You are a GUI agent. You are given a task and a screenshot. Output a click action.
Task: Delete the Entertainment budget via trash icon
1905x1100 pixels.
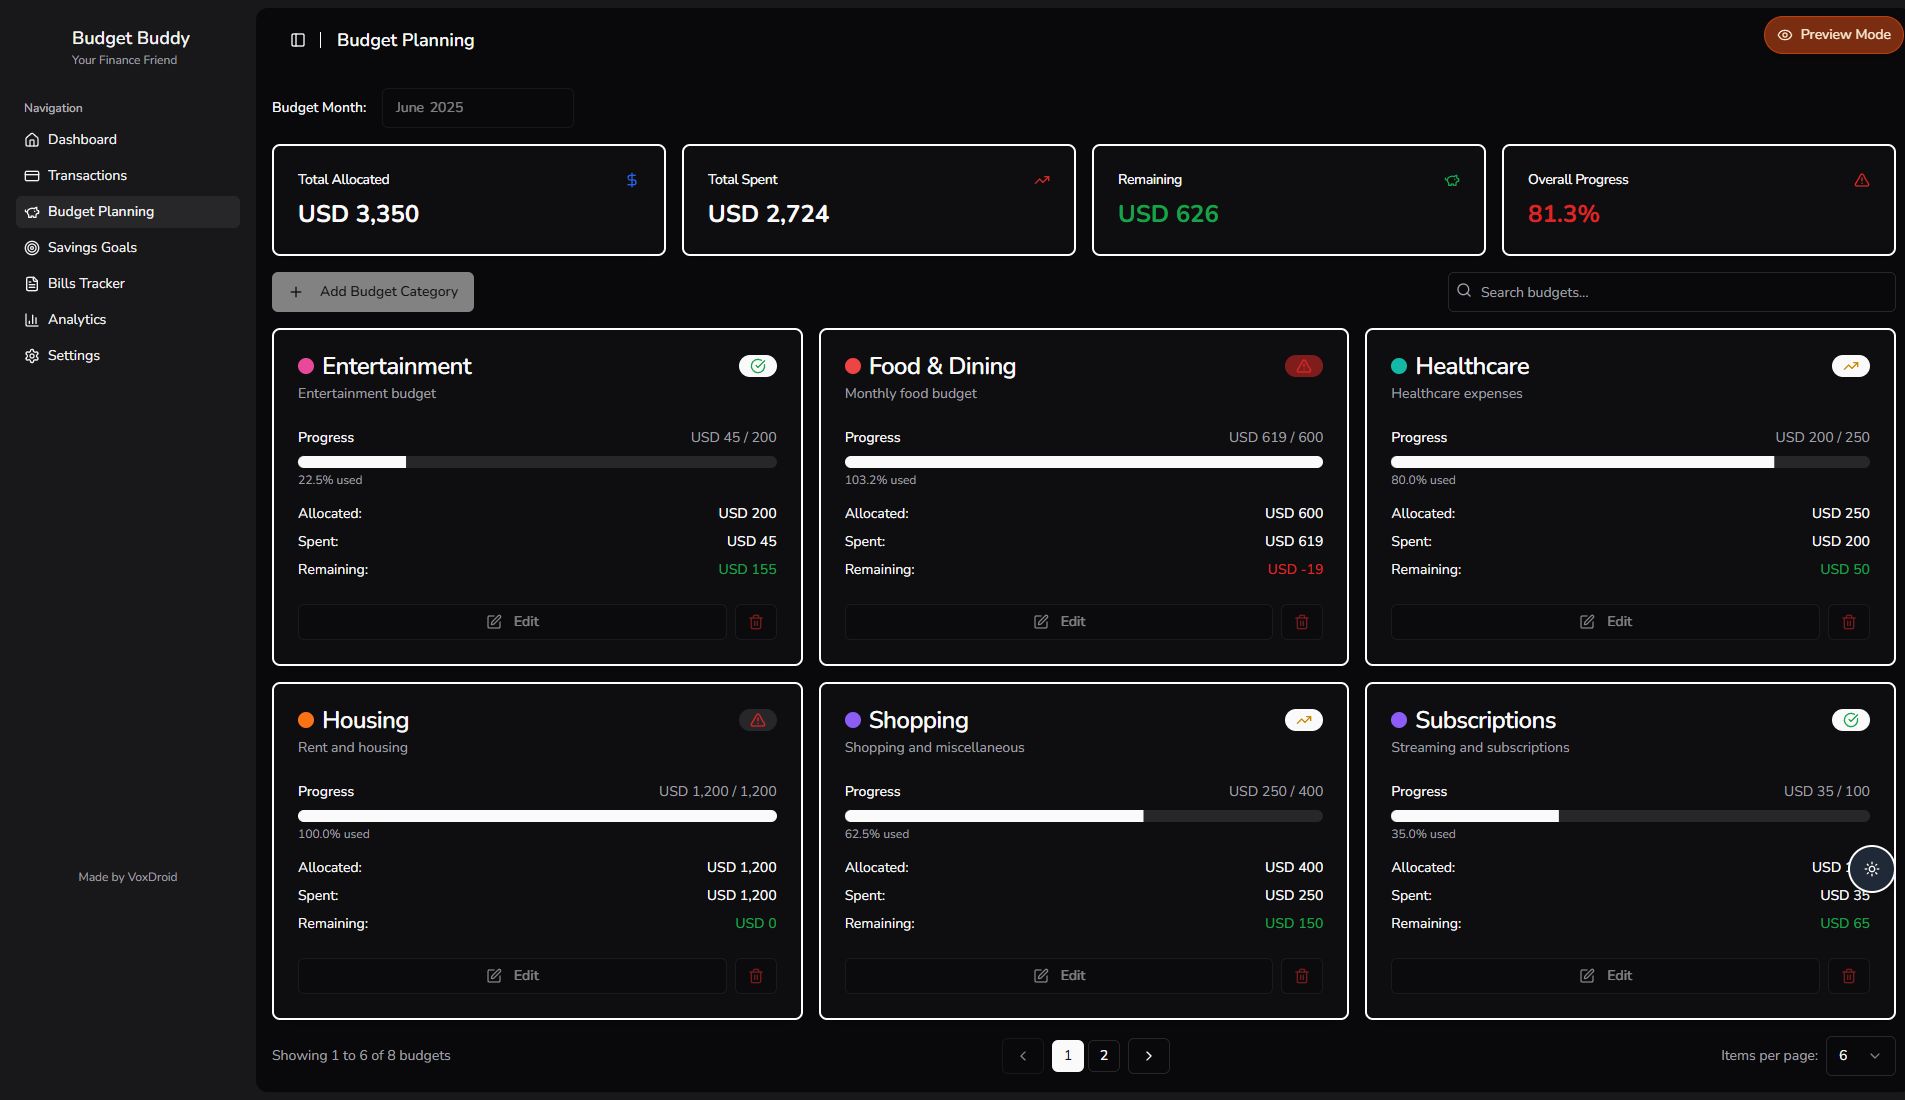(756, 622)
